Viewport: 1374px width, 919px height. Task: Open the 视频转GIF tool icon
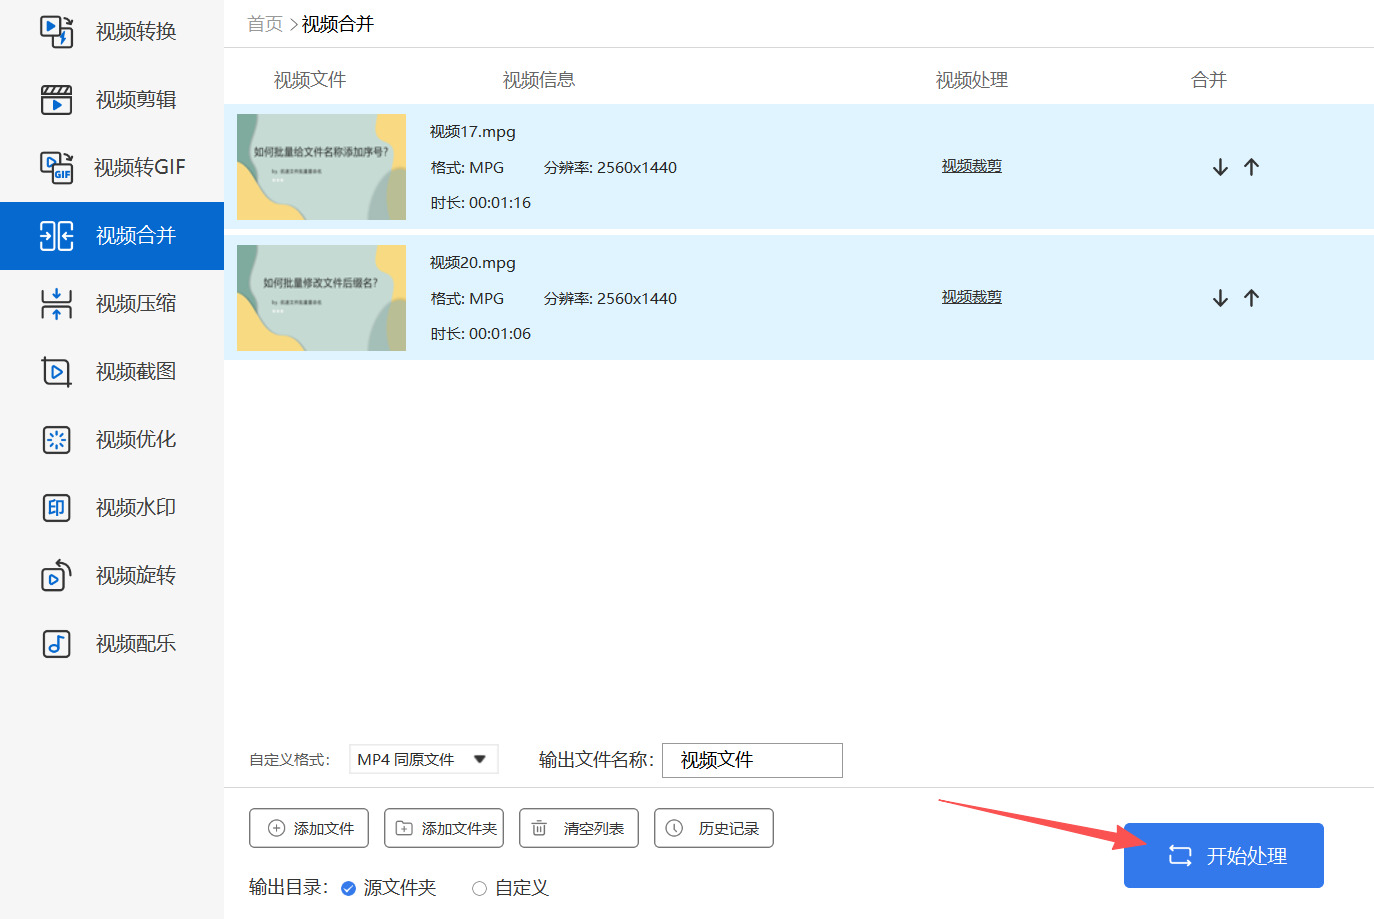coord(56,167)
